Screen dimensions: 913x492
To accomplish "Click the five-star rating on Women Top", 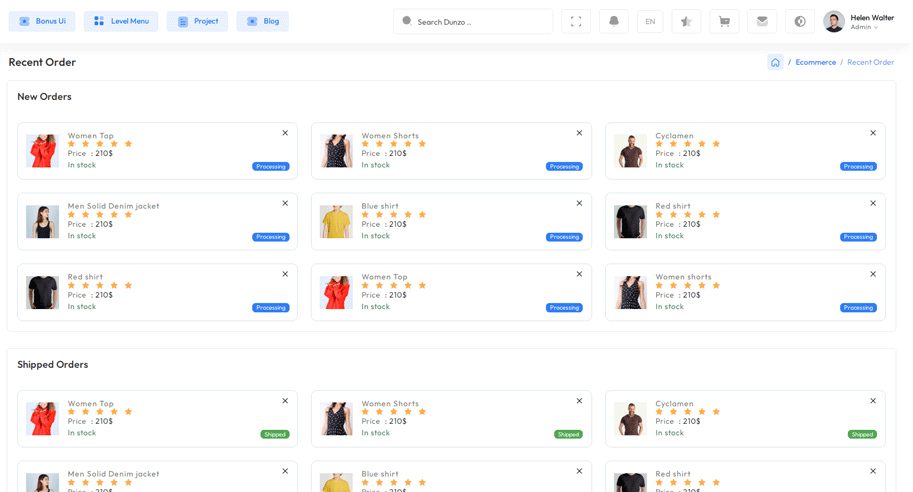I will point(100,144).
